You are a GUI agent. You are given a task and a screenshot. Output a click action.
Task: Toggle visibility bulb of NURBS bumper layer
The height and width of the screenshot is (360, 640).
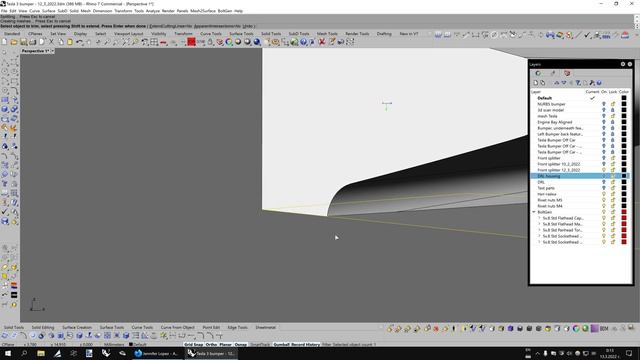pos(604,104)
